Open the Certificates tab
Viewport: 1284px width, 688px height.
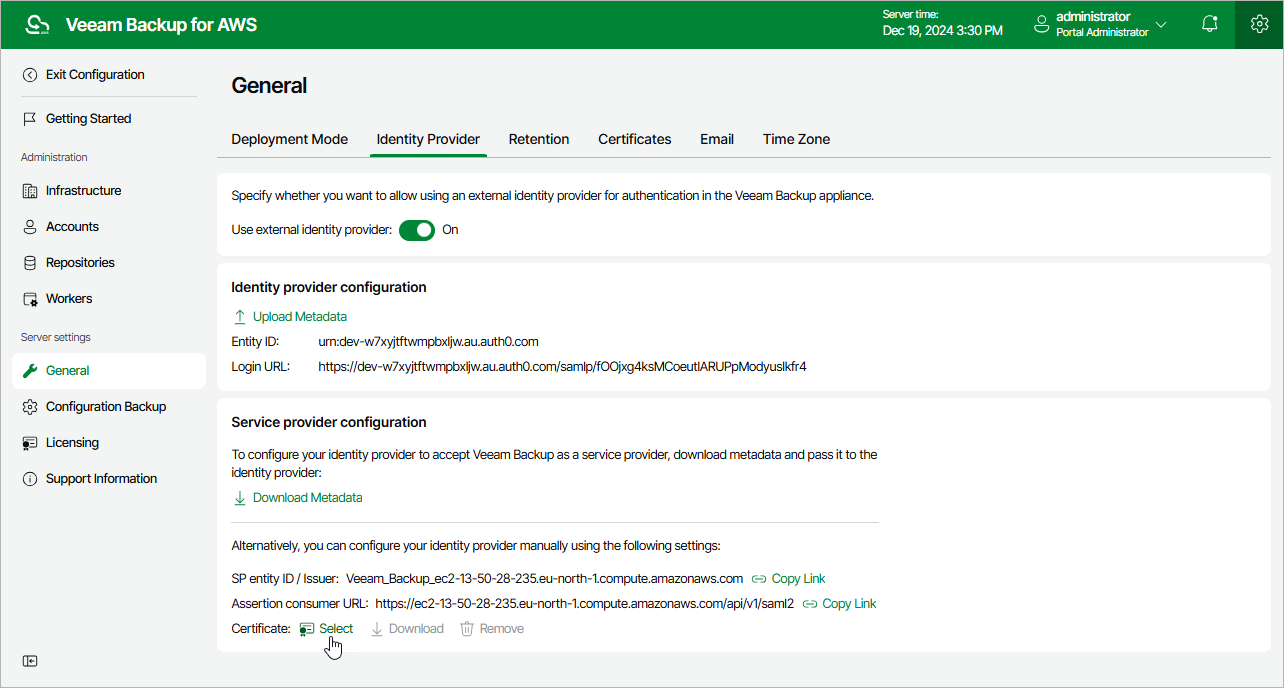[x=634, y=139]
